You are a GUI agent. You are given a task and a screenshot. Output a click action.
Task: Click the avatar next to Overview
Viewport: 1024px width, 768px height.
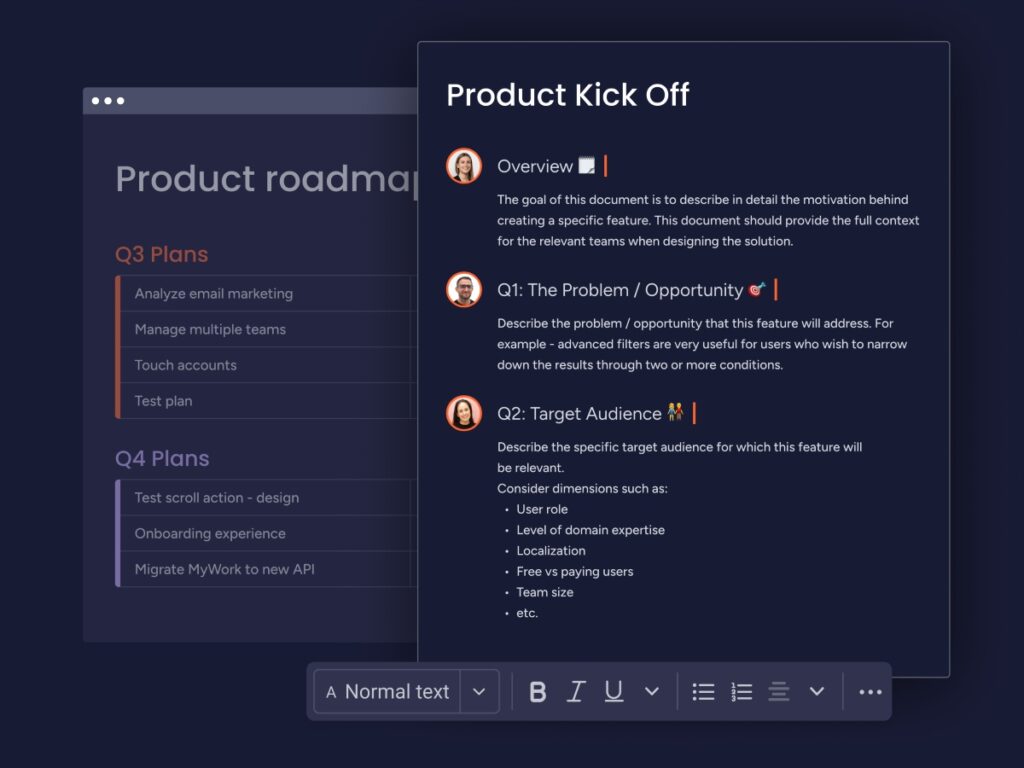coord(463,165)
